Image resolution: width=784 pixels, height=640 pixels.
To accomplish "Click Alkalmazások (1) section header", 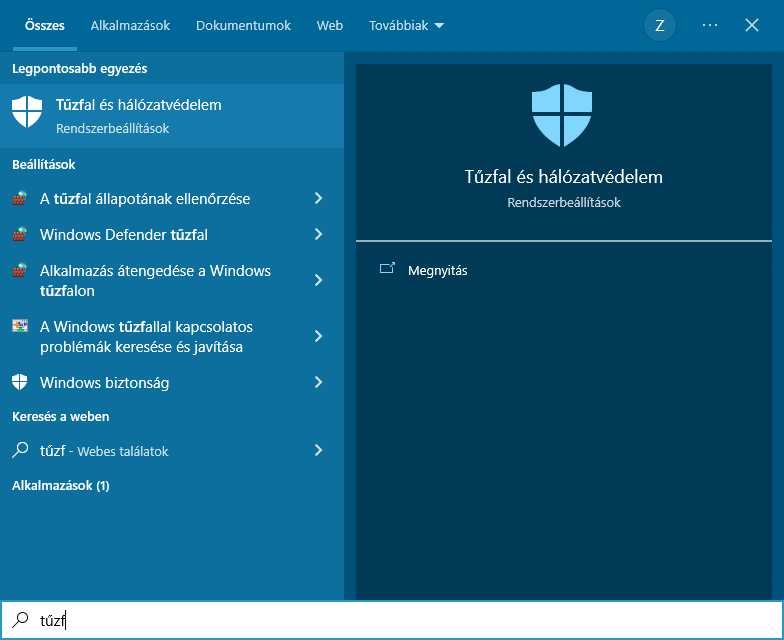I will click(x=60, y=486).
